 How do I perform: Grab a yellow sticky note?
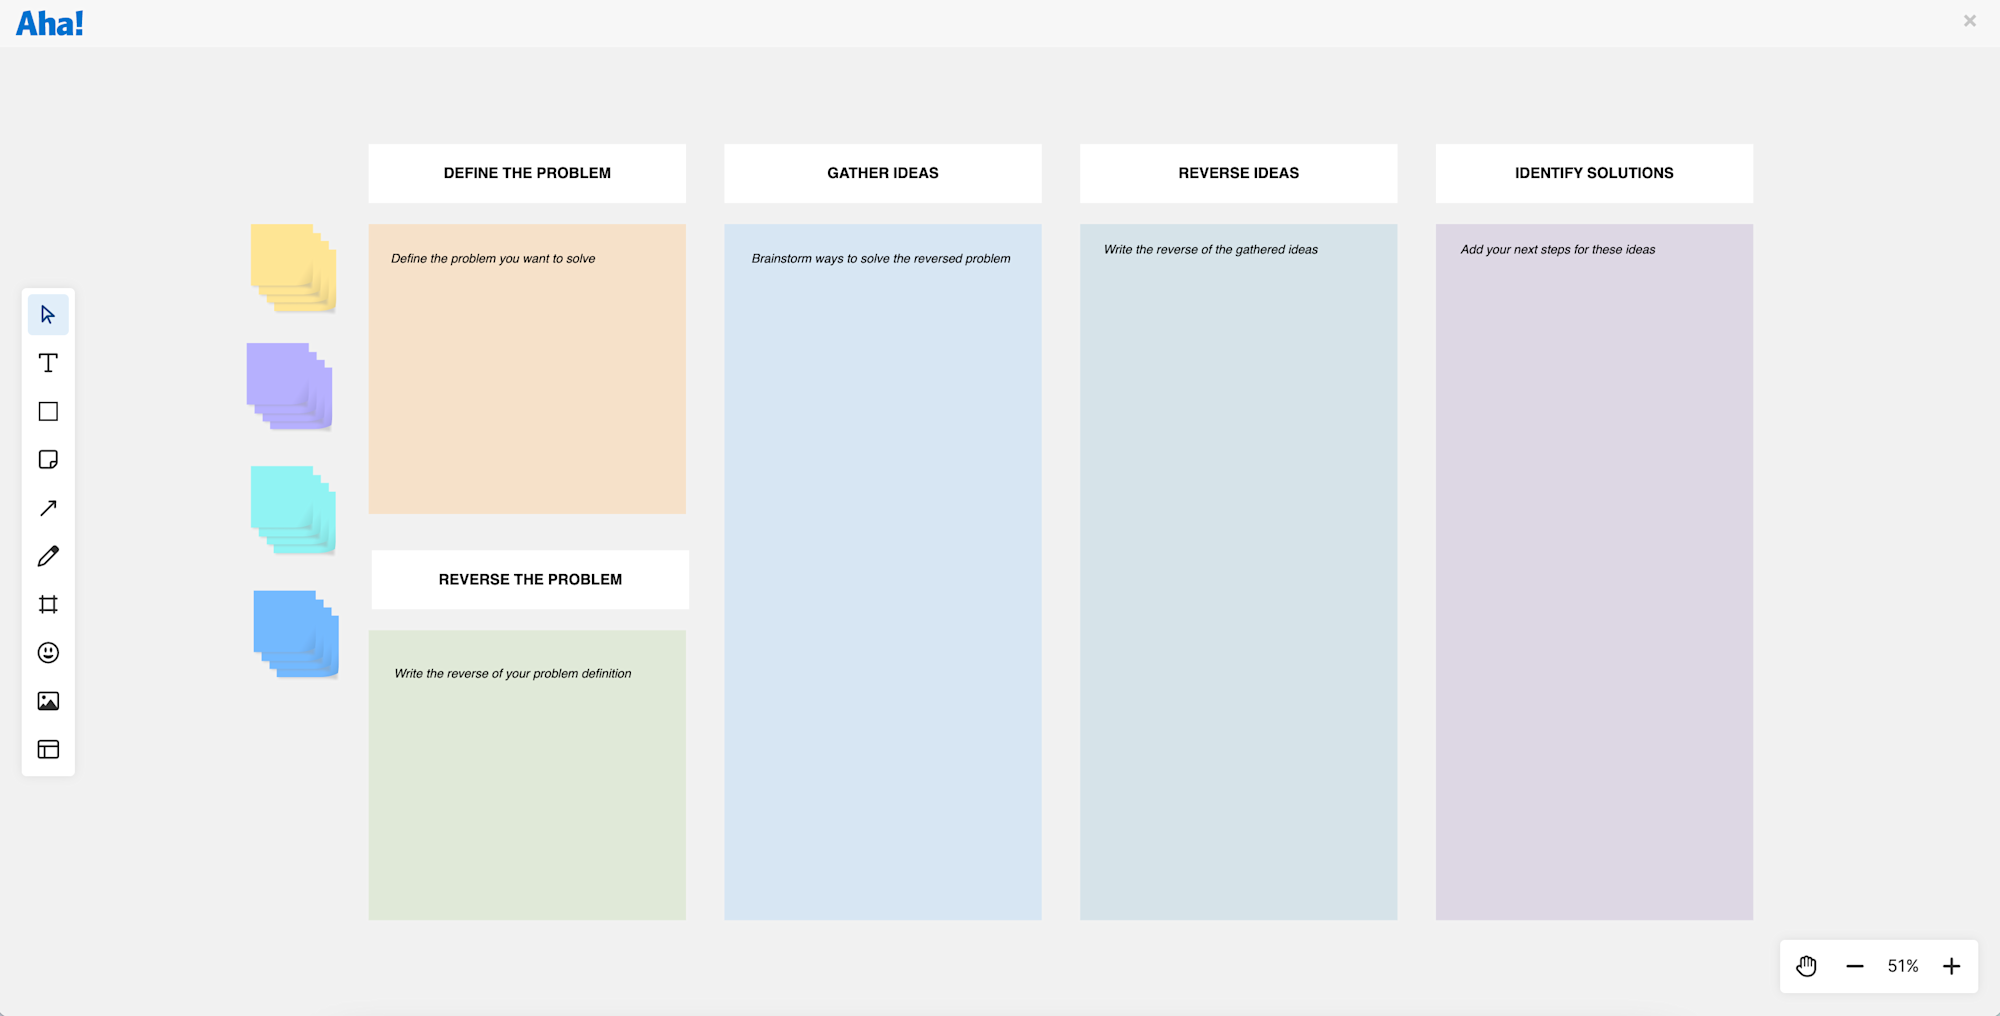coord(288,265)
